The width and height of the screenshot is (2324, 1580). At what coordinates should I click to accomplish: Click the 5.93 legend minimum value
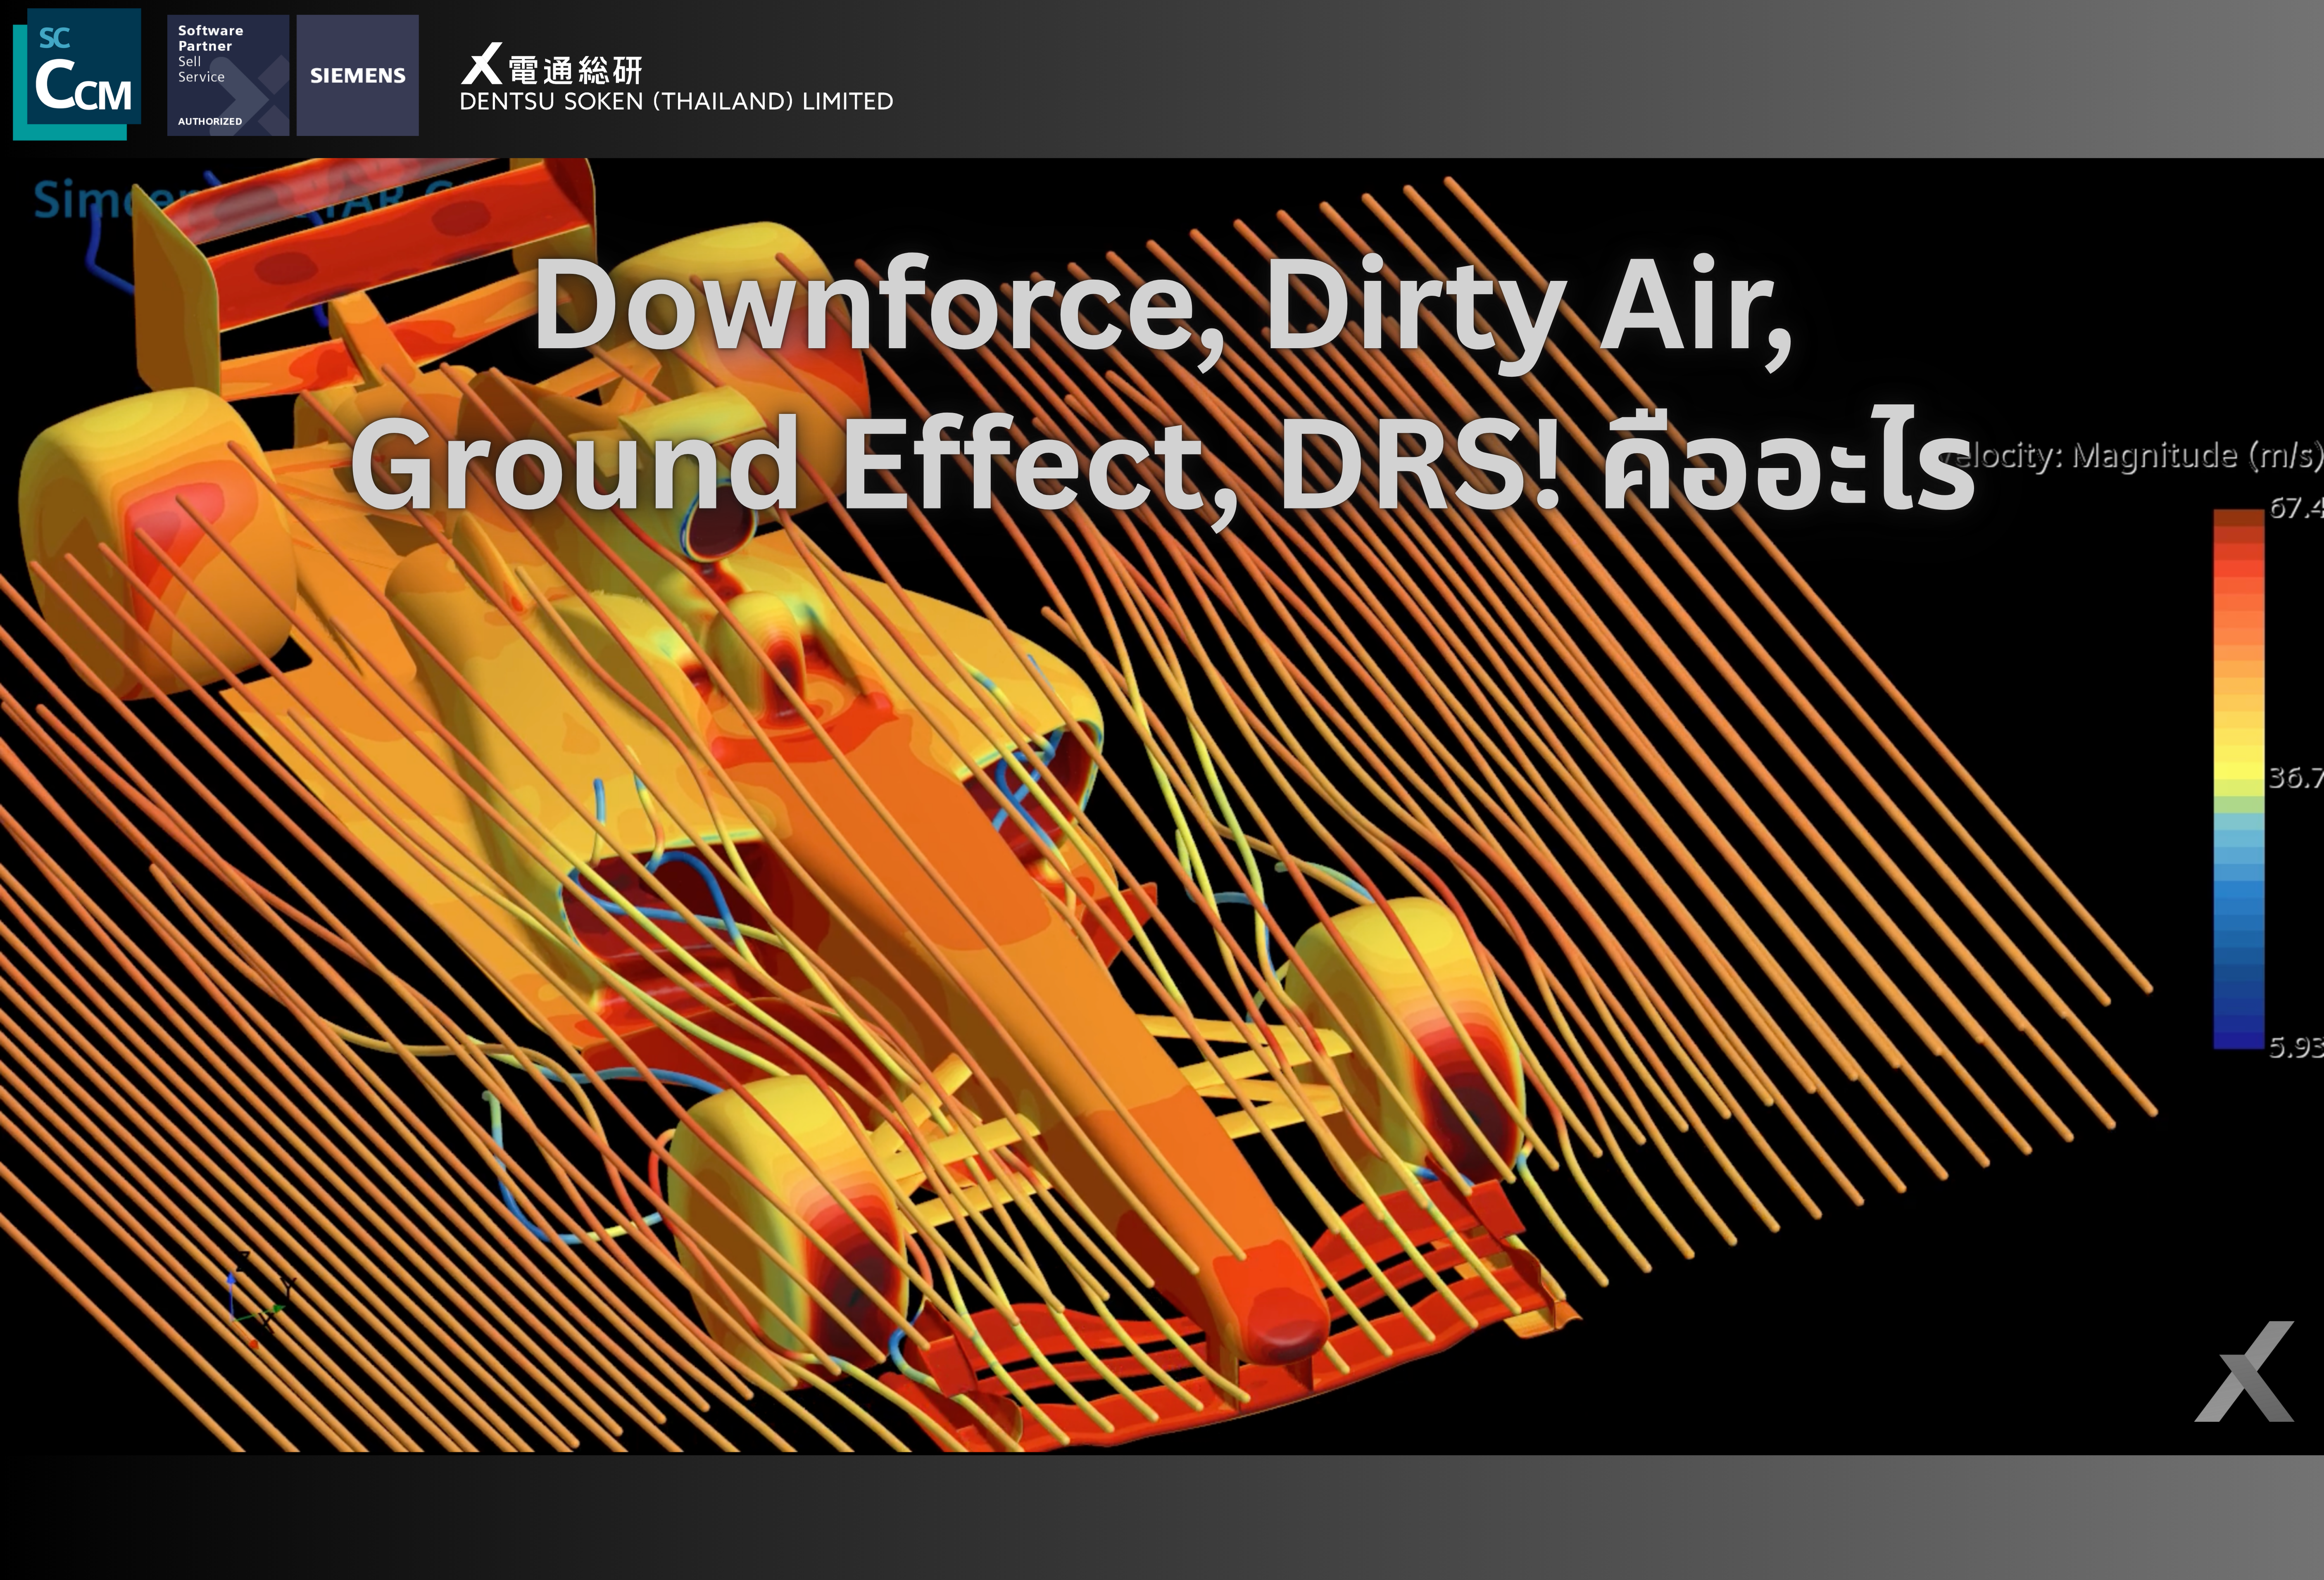[2296, 1047]
